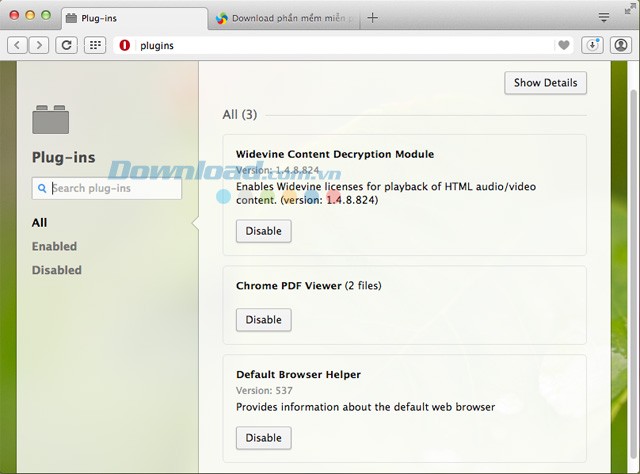The image size is (640, 474).
Task: Open the tab menu at far right
Action: 604,18
